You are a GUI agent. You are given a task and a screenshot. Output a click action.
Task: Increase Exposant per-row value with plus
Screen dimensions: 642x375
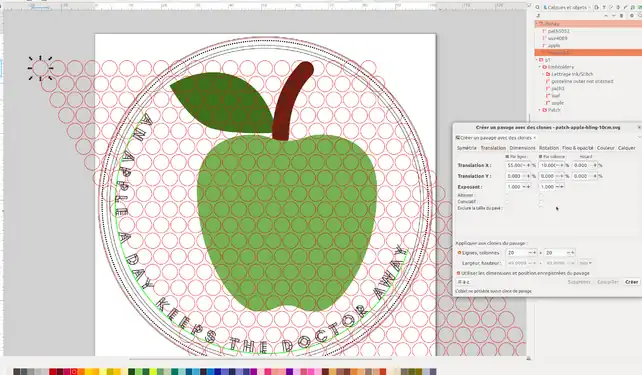tap(529, 187)
